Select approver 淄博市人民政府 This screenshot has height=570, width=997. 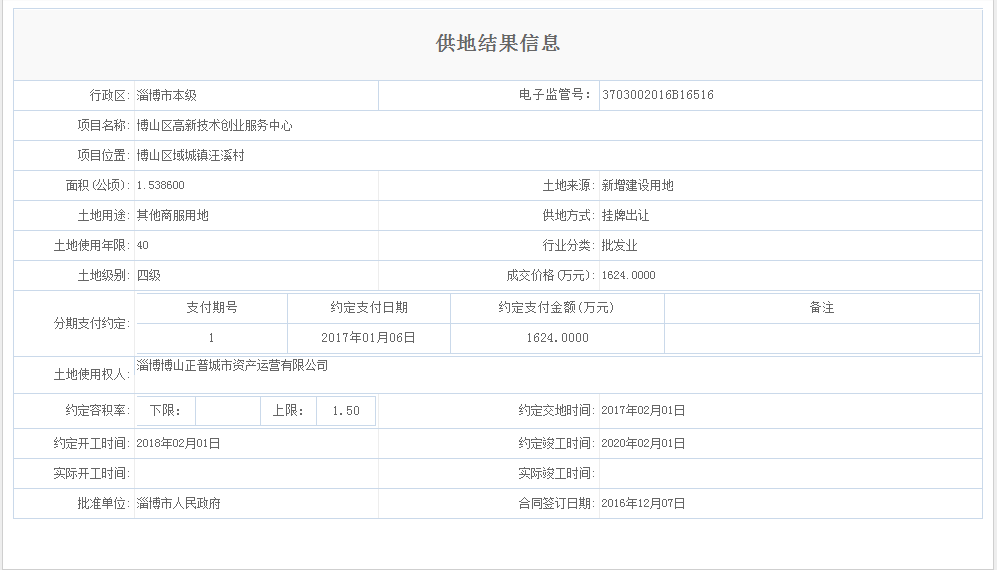[179, 503]
